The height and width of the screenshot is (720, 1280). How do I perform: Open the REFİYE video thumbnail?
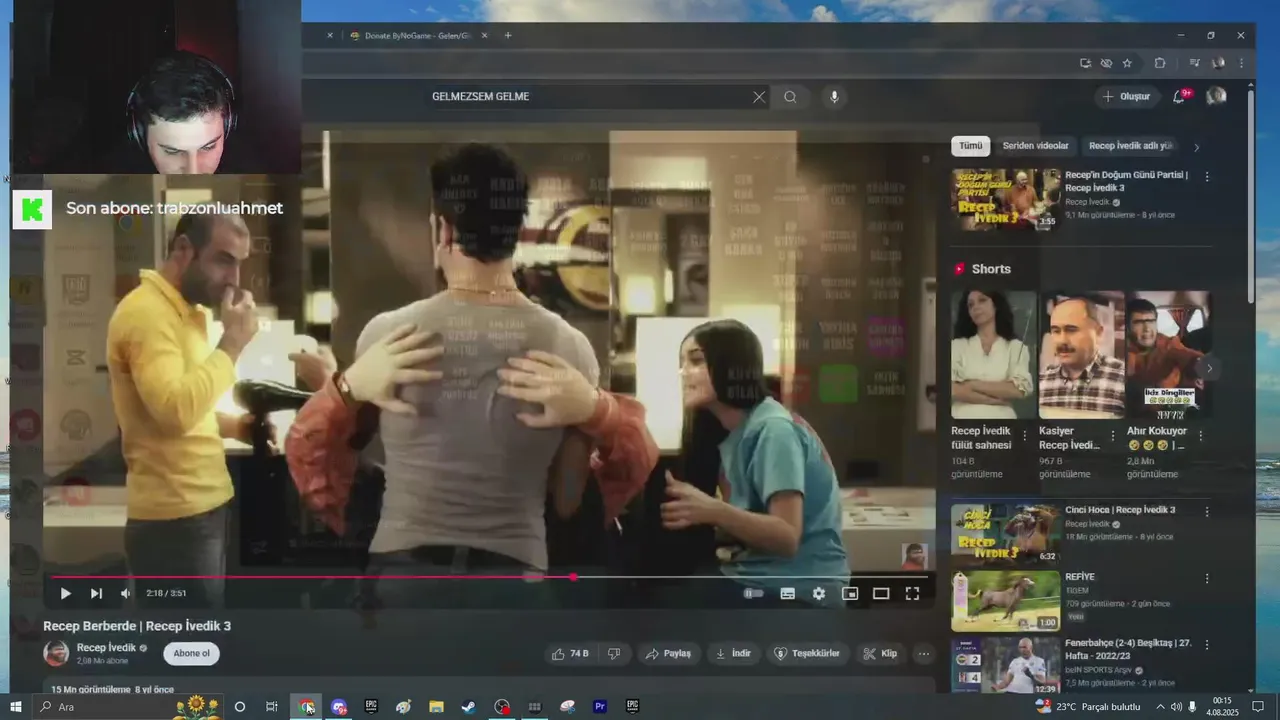pos(1005,600)
